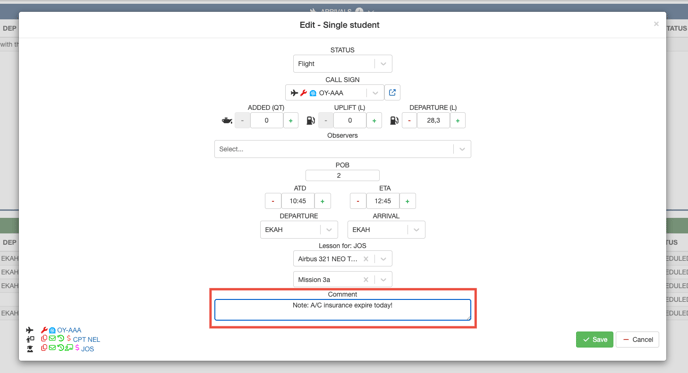Decrease the Uplift (L) value

pos(326,120)
